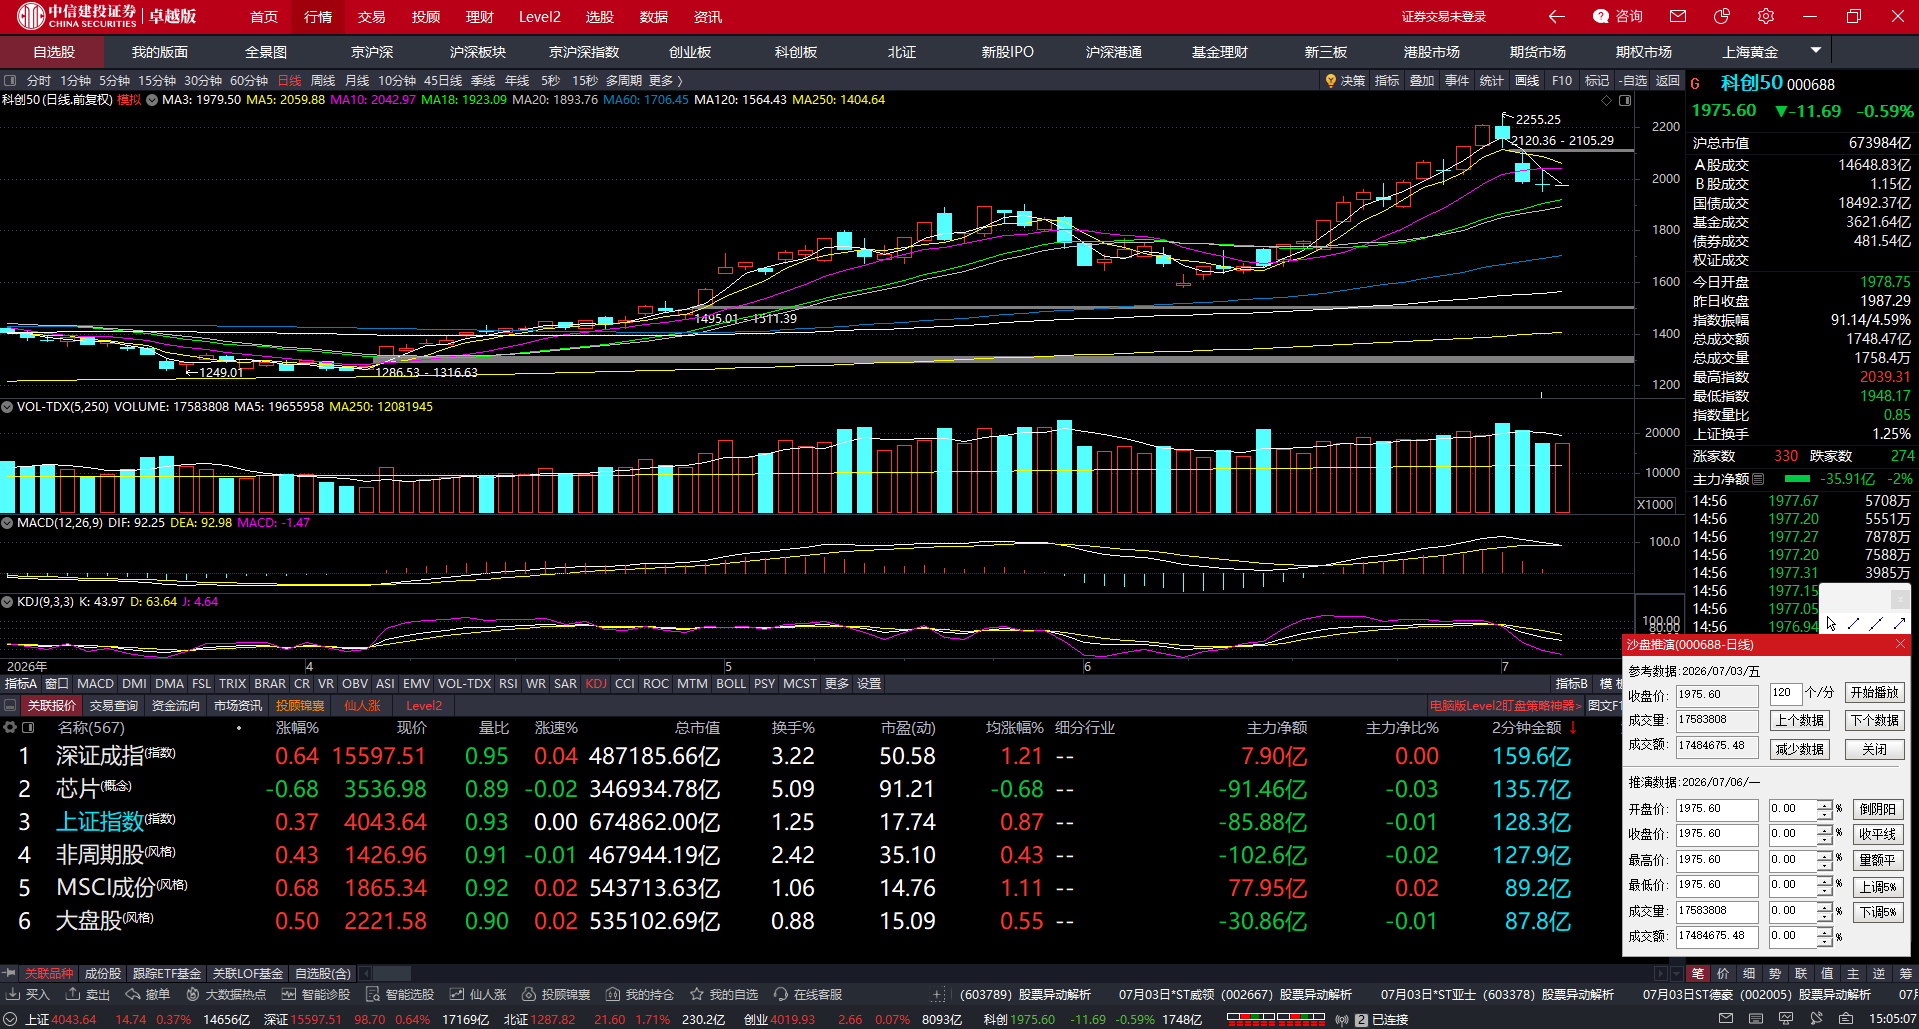Open settings gear in title bar
The width and height of the screenshot is (1919, 1029).
click(x=1766, y=16)
